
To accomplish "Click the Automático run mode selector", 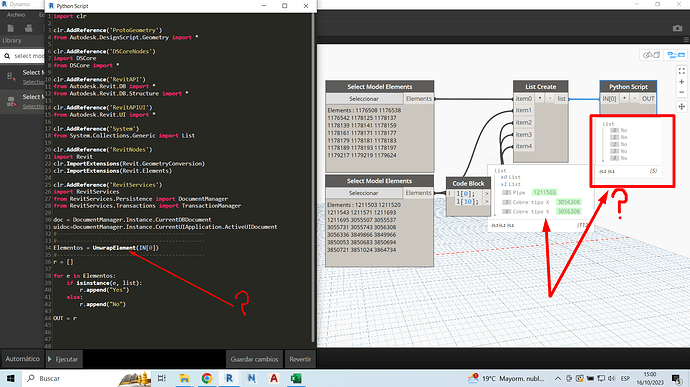I will point(22,359).
